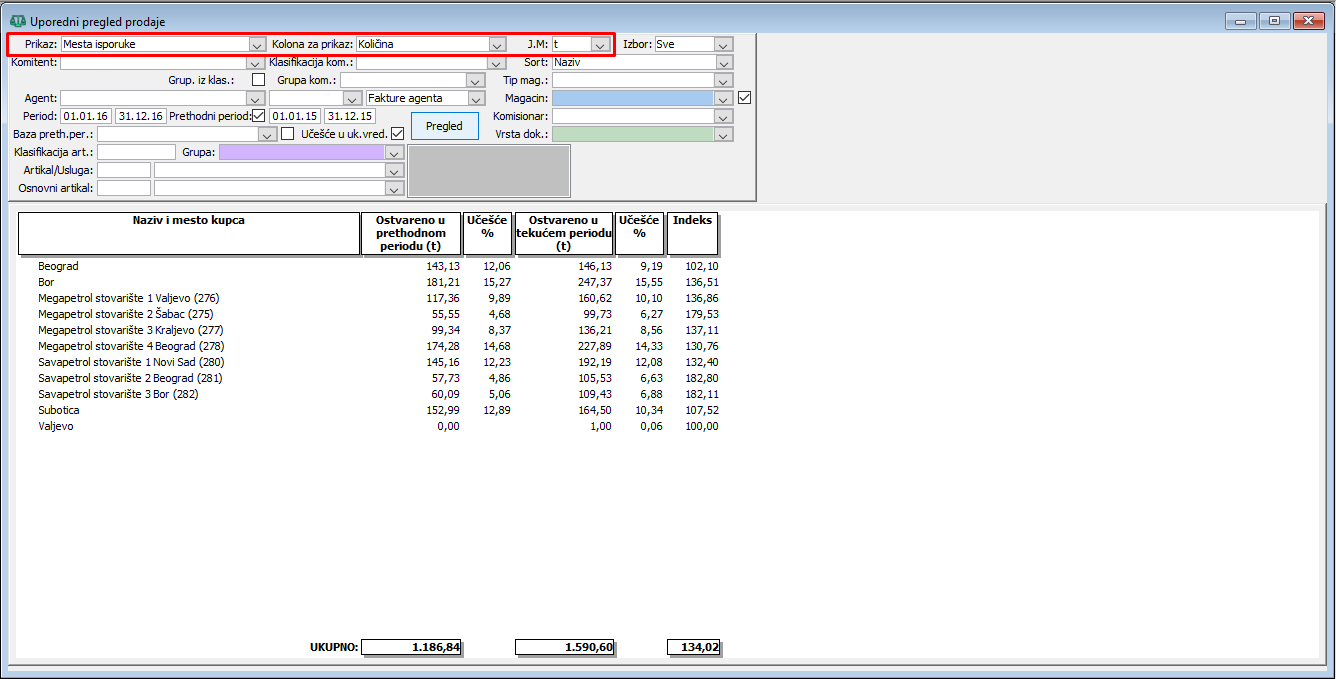Click the UKUPNO current period total 1.590,60
1336x679 pixels.
[x=565, y=647]
